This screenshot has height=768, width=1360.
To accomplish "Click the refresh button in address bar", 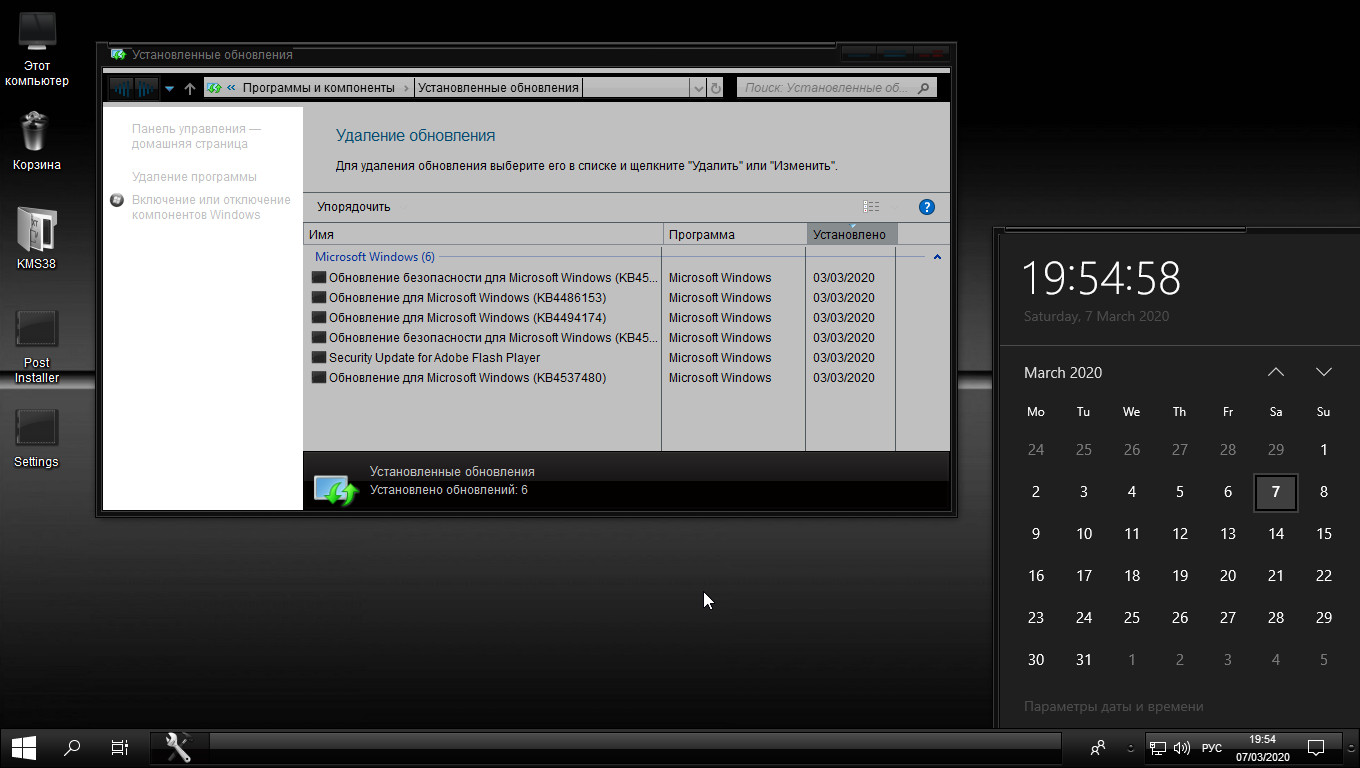I will point(715,88).
